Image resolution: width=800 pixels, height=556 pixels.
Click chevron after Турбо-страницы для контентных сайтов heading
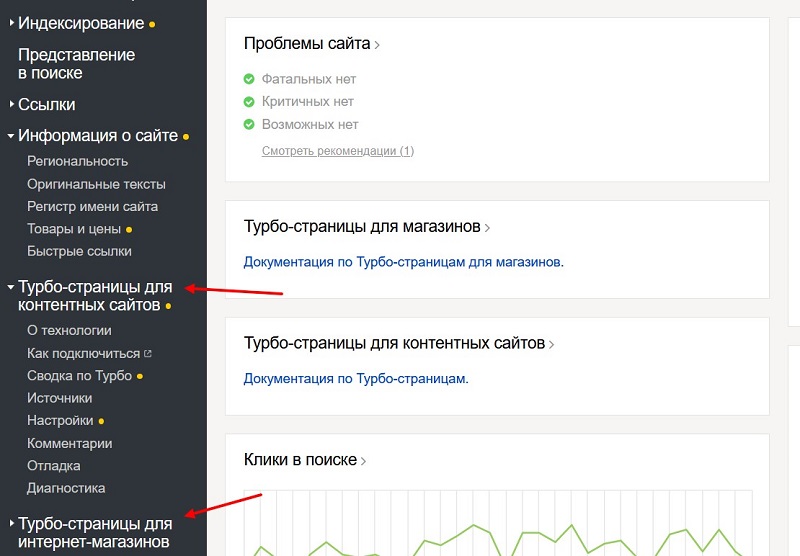[x=552, y=344]
